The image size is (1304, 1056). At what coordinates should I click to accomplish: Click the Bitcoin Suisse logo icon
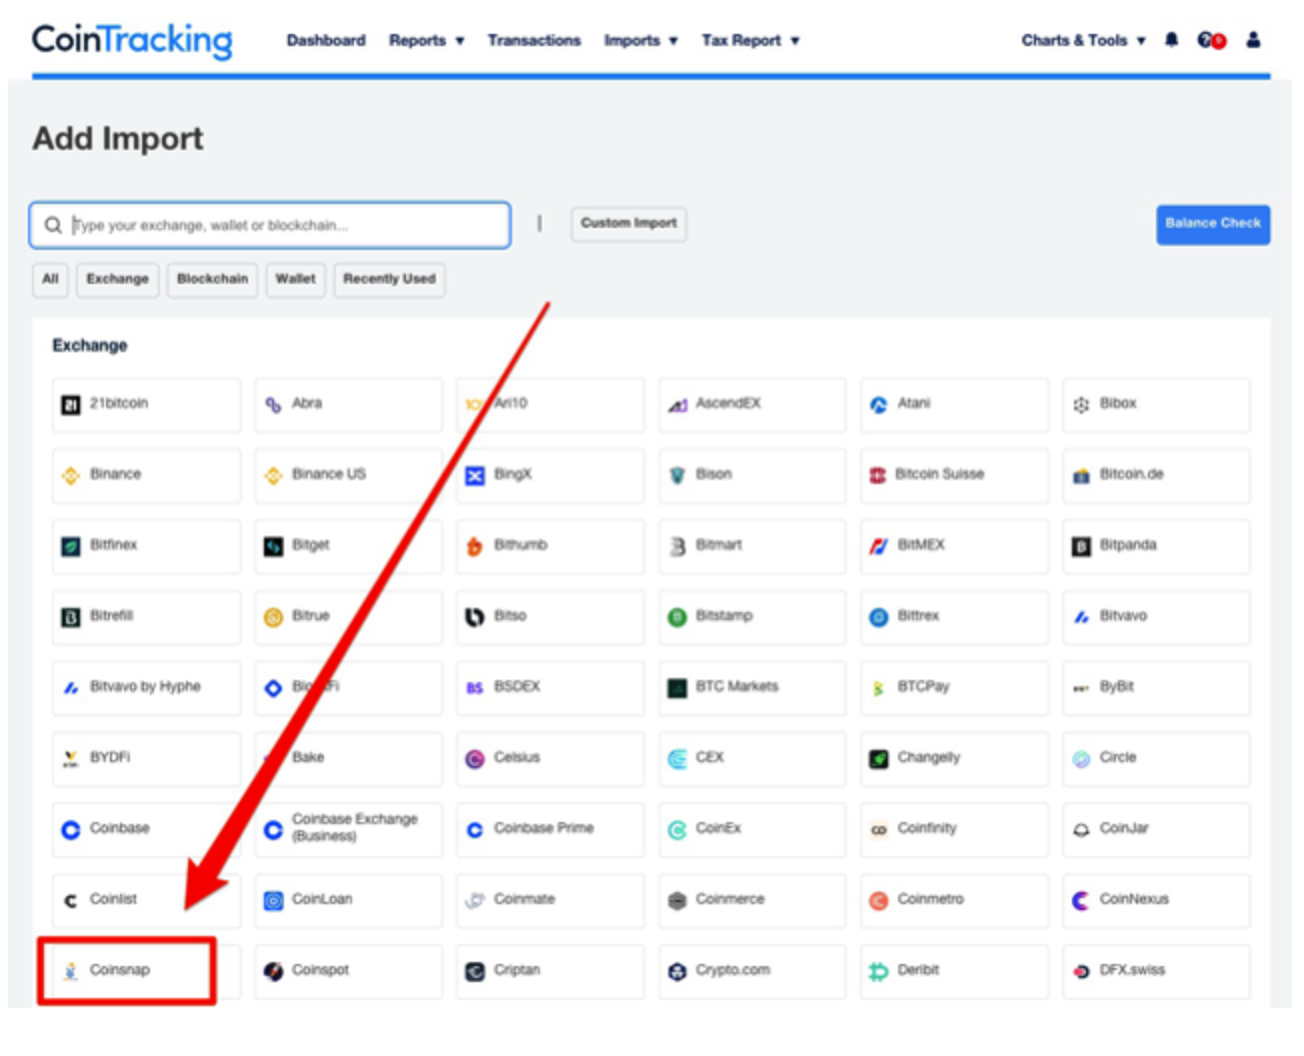pos(878,476)
